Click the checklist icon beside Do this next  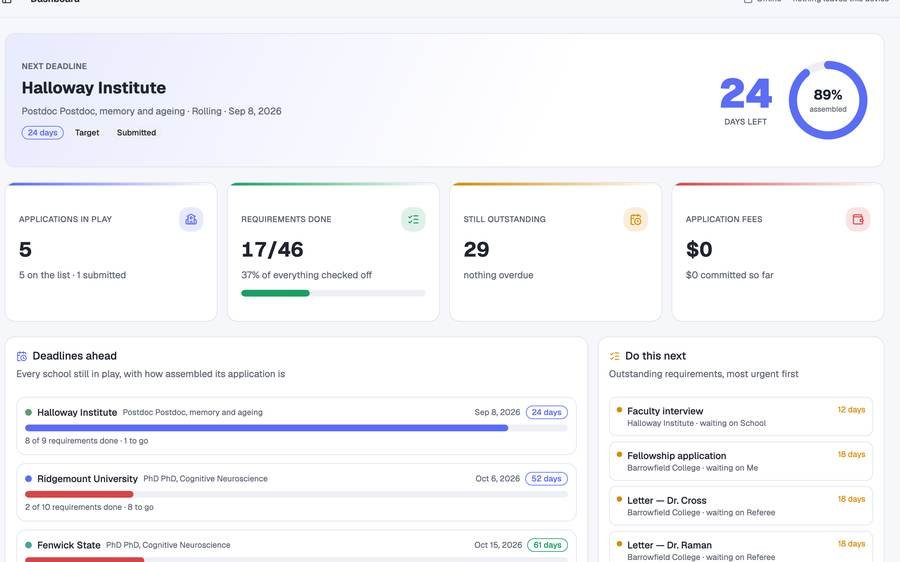click(x=615, y=356)
